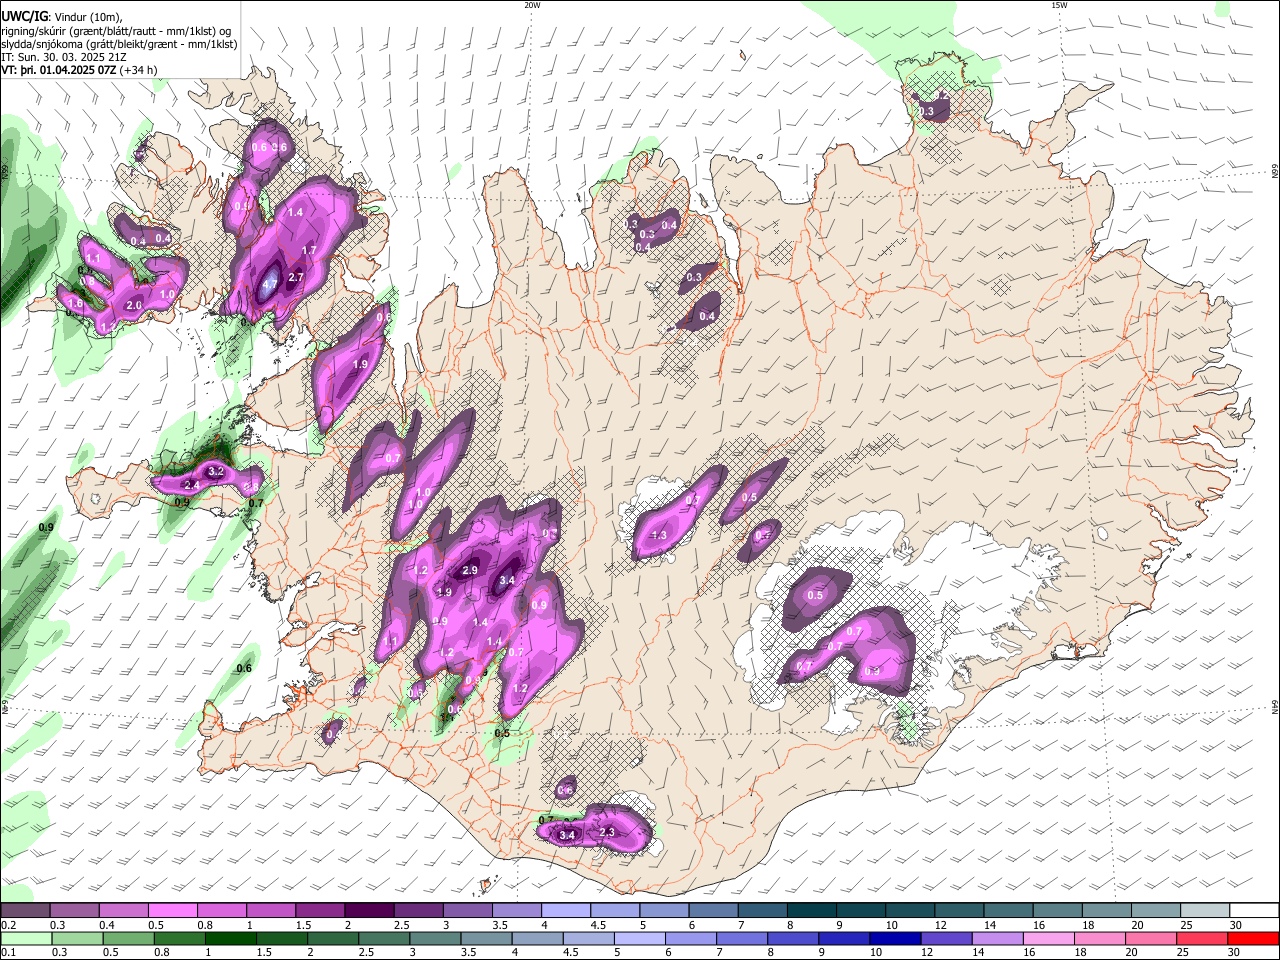Click the bright pink snow swatch between 0.5 and 0.8
This screenshot has width=1280, height=960.
click(173, 910)
